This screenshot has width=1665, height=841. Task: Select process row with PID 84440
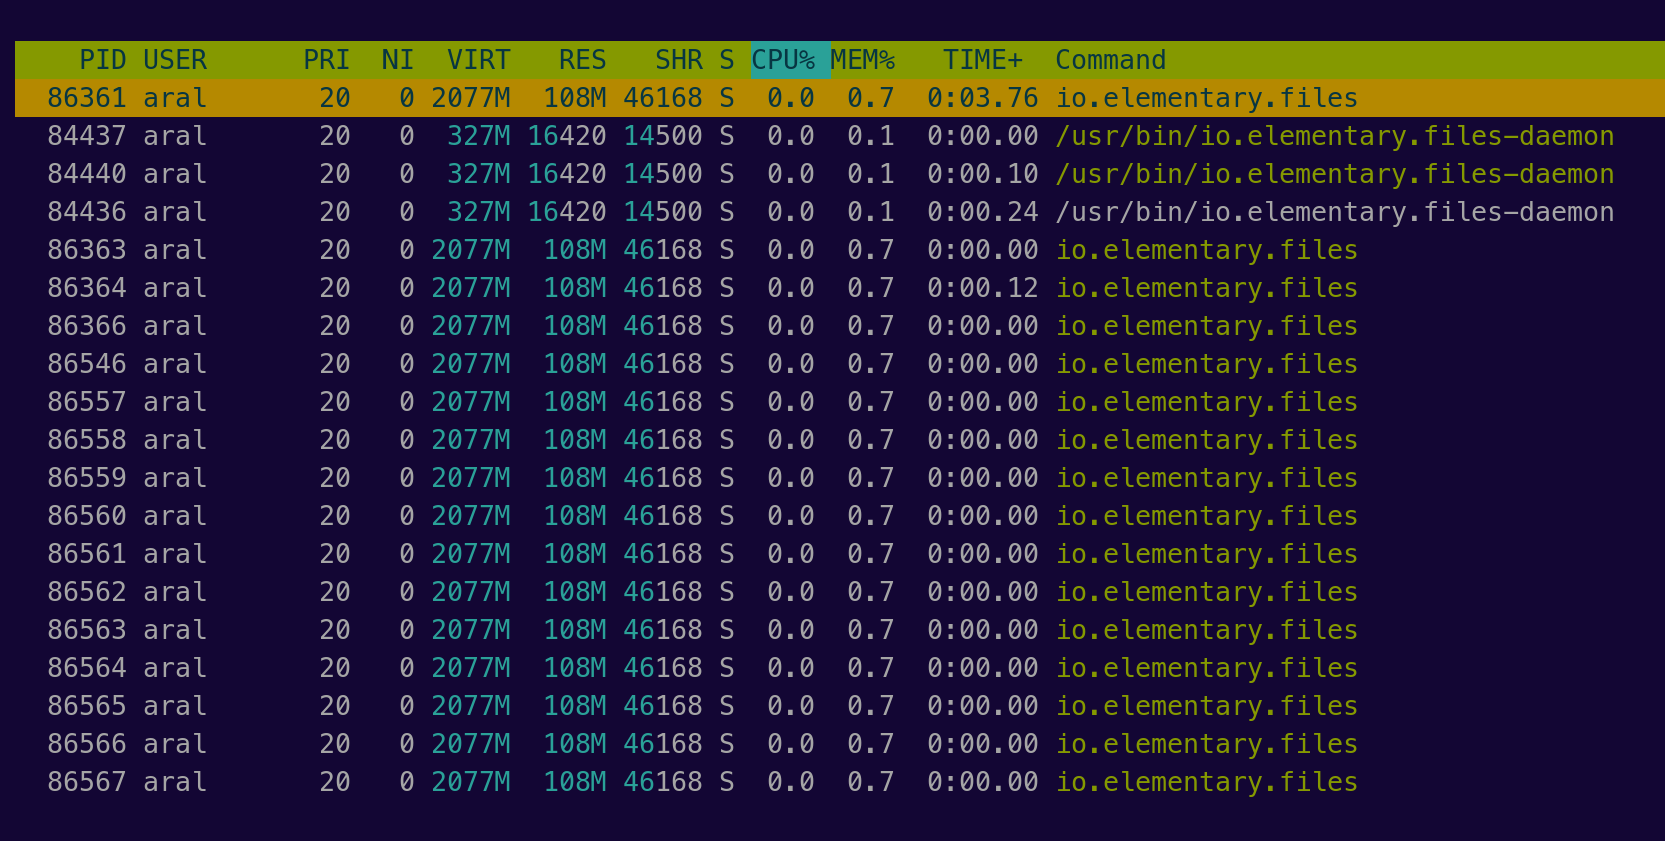(840, 174)
